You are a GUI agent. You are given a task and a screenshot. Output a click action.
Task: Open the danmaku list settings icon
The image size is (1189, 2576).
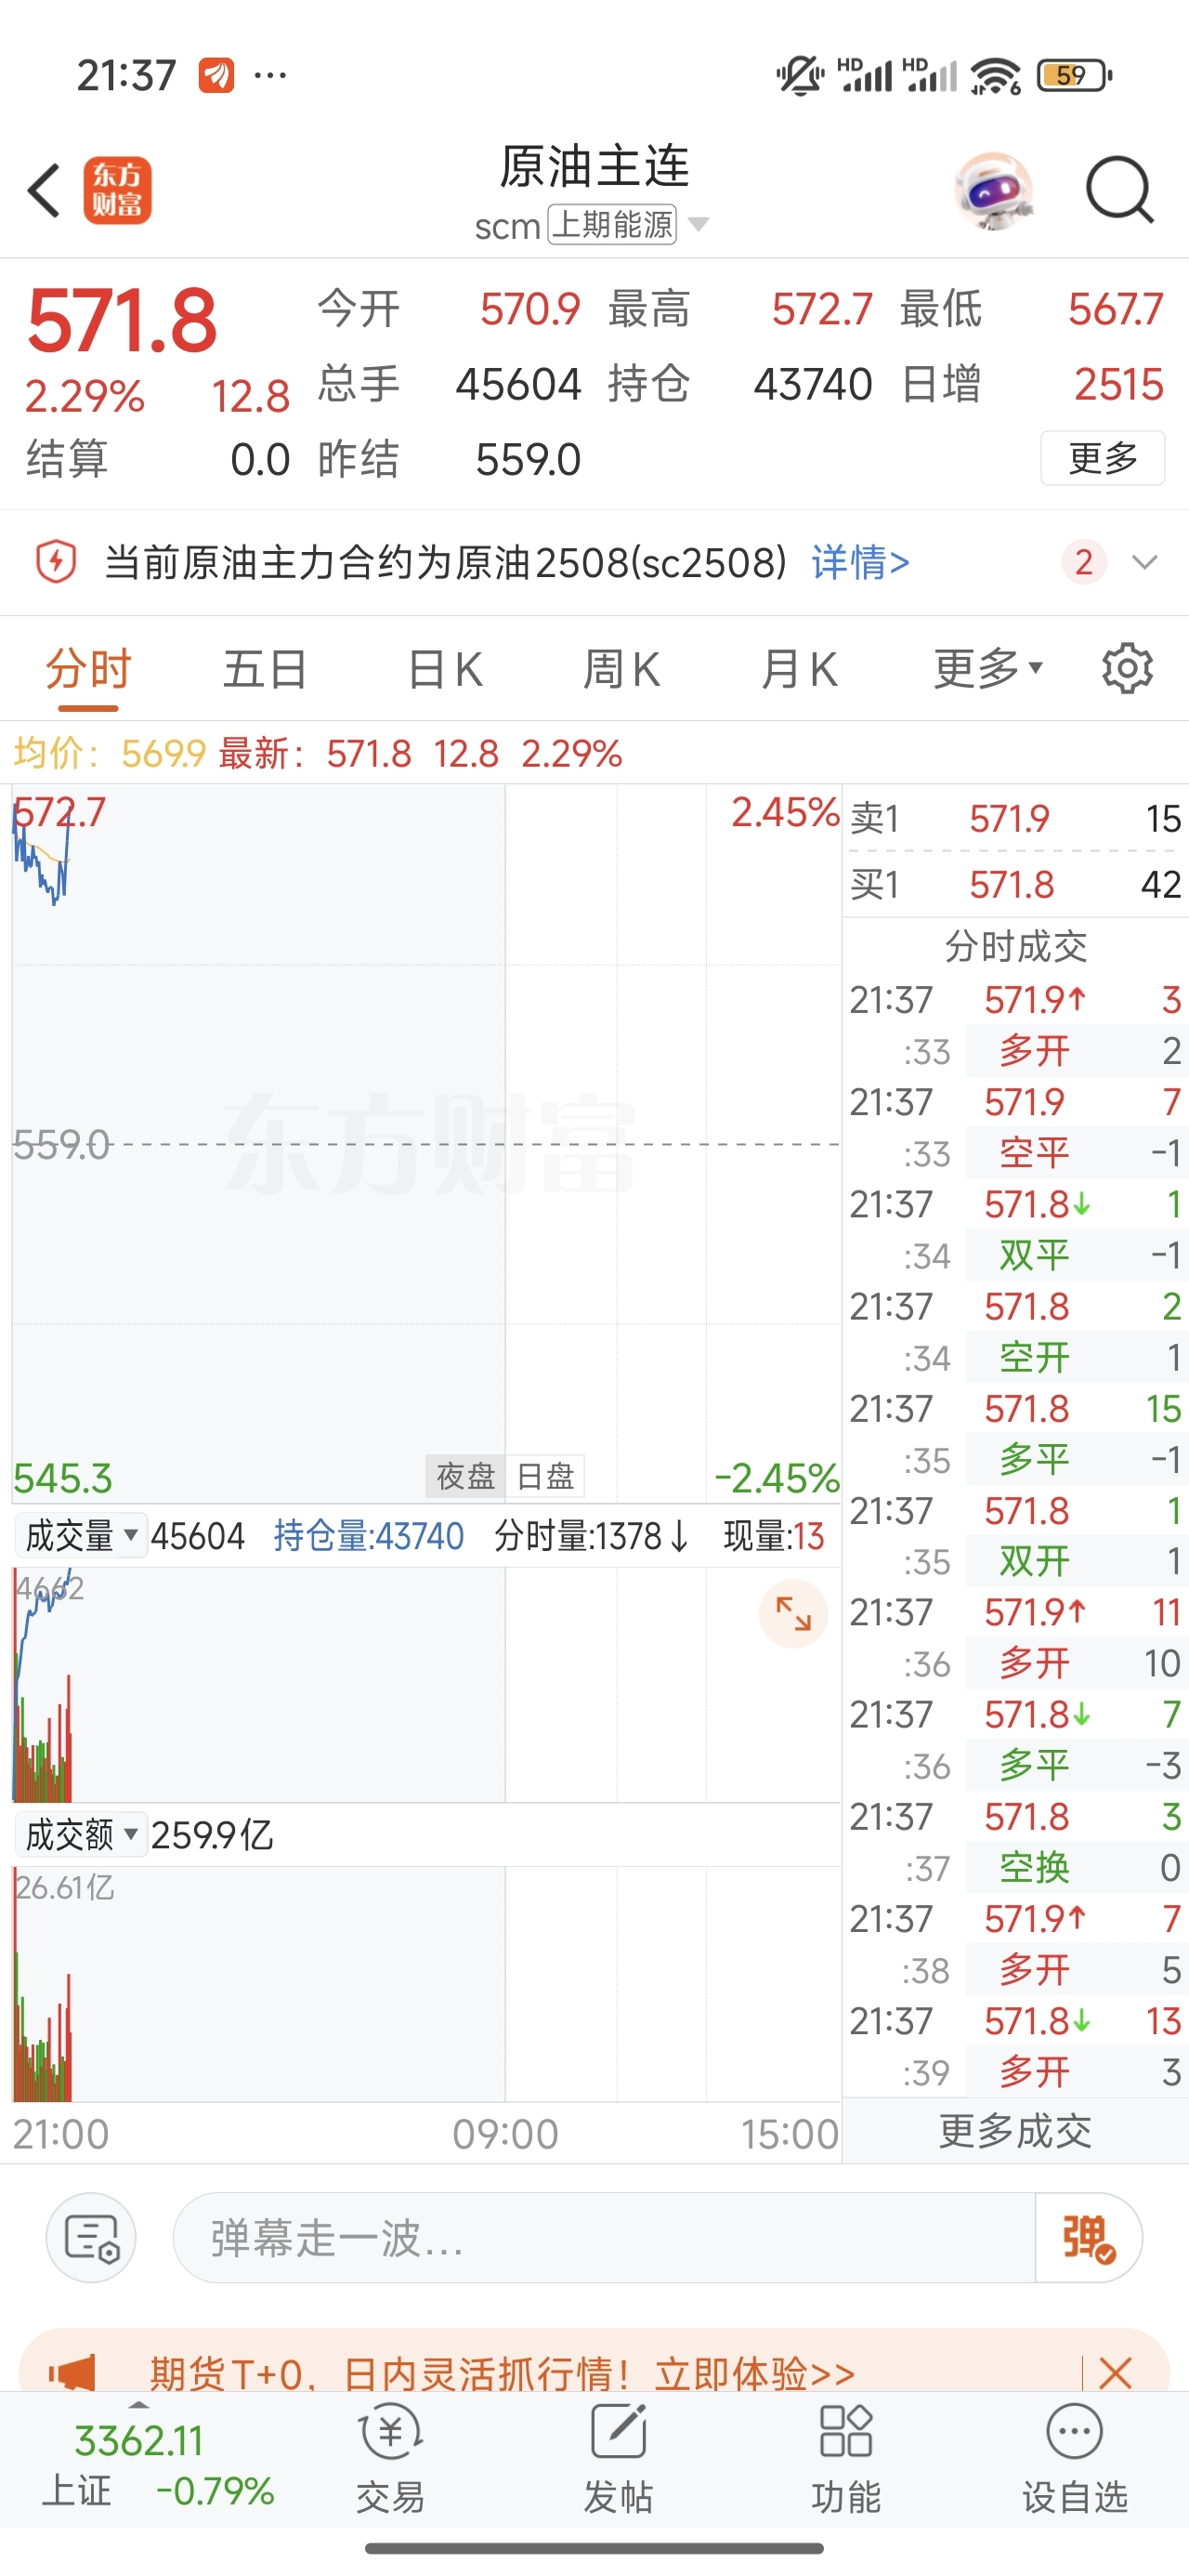[92, 2238]
